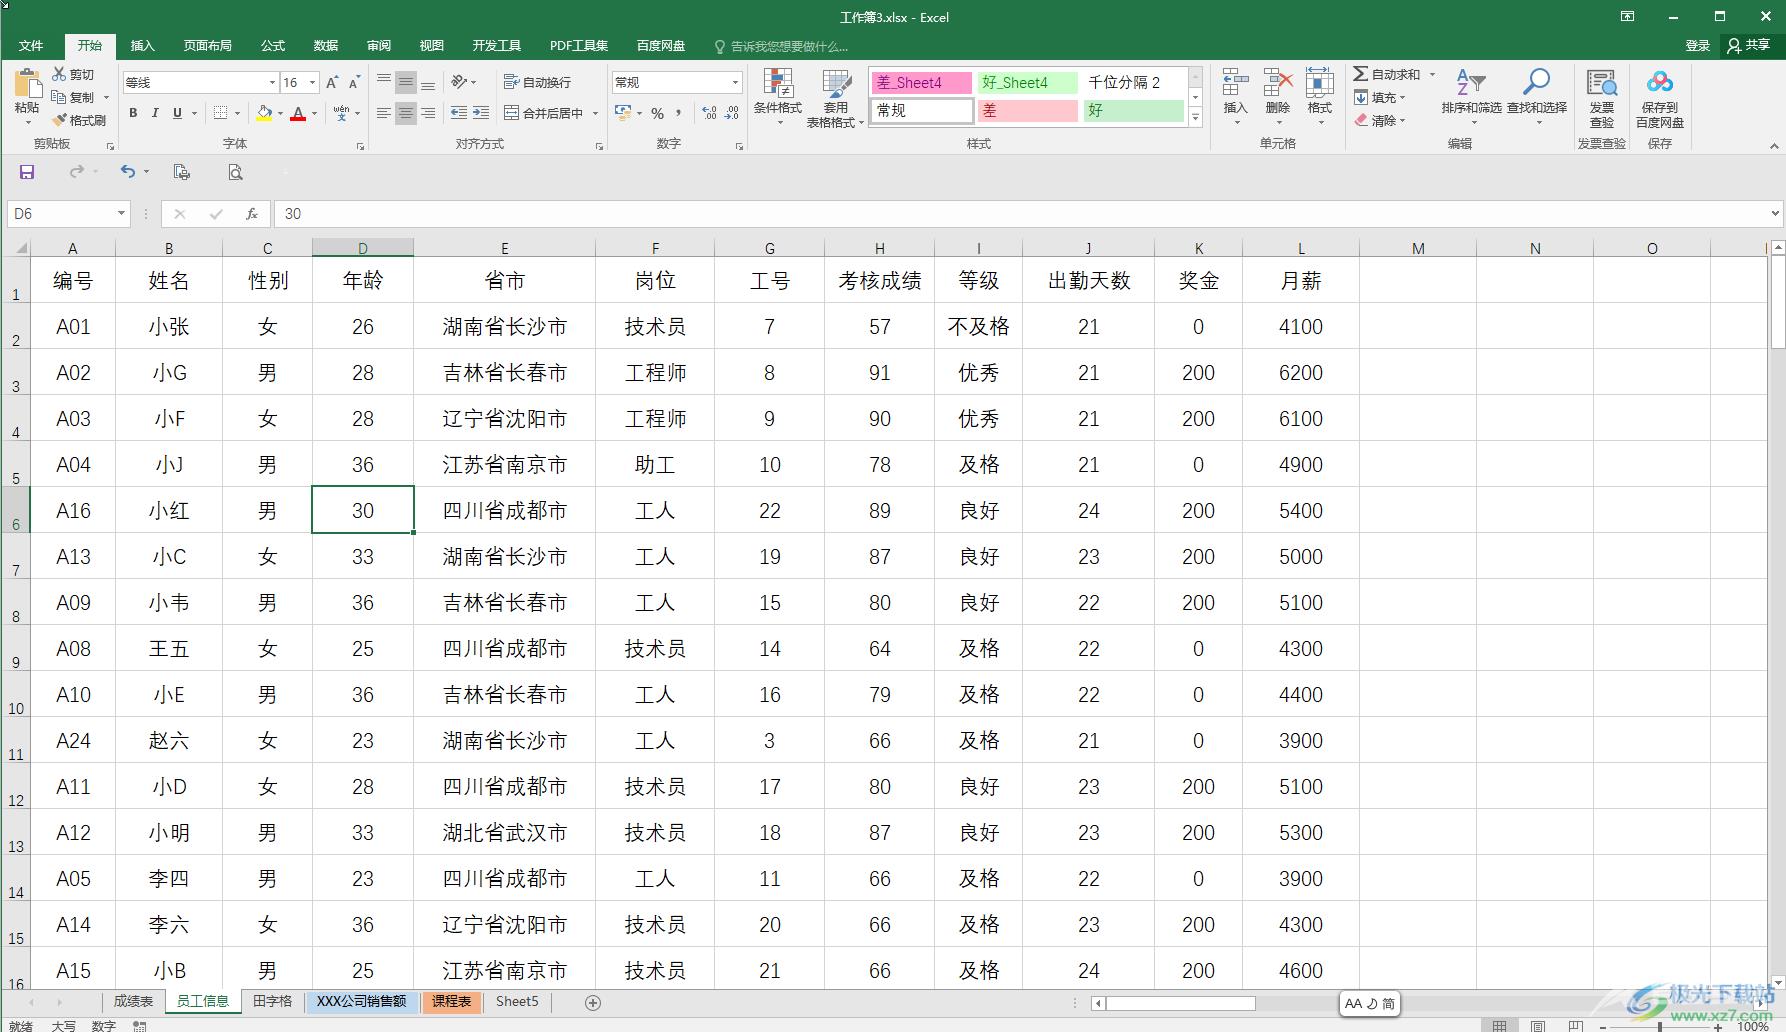This screenshot has height=1032, width=1786.
Task: Open Conditional Formatting menu
Action: (777, 98)
